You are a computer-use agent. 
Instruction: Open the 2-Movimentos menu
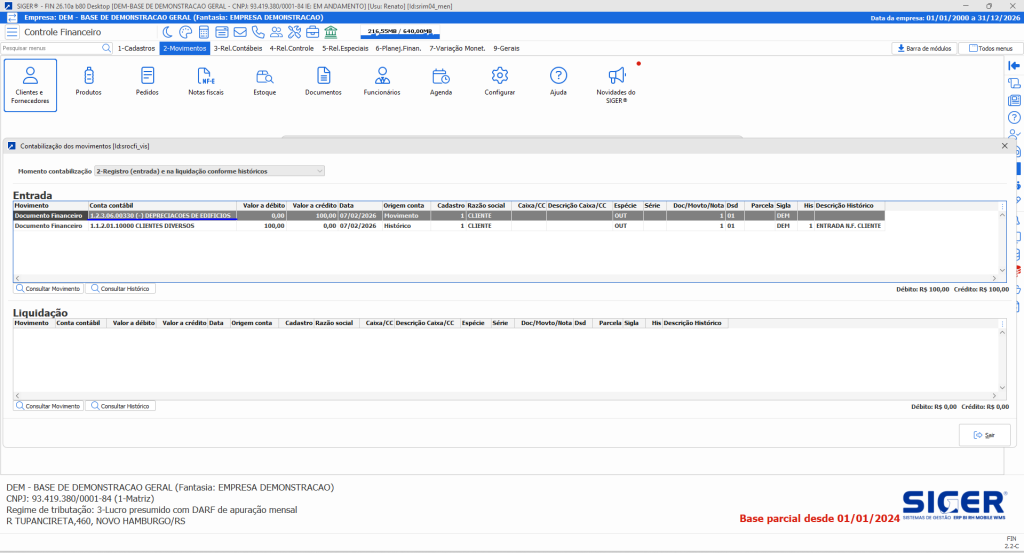(184, 48)
